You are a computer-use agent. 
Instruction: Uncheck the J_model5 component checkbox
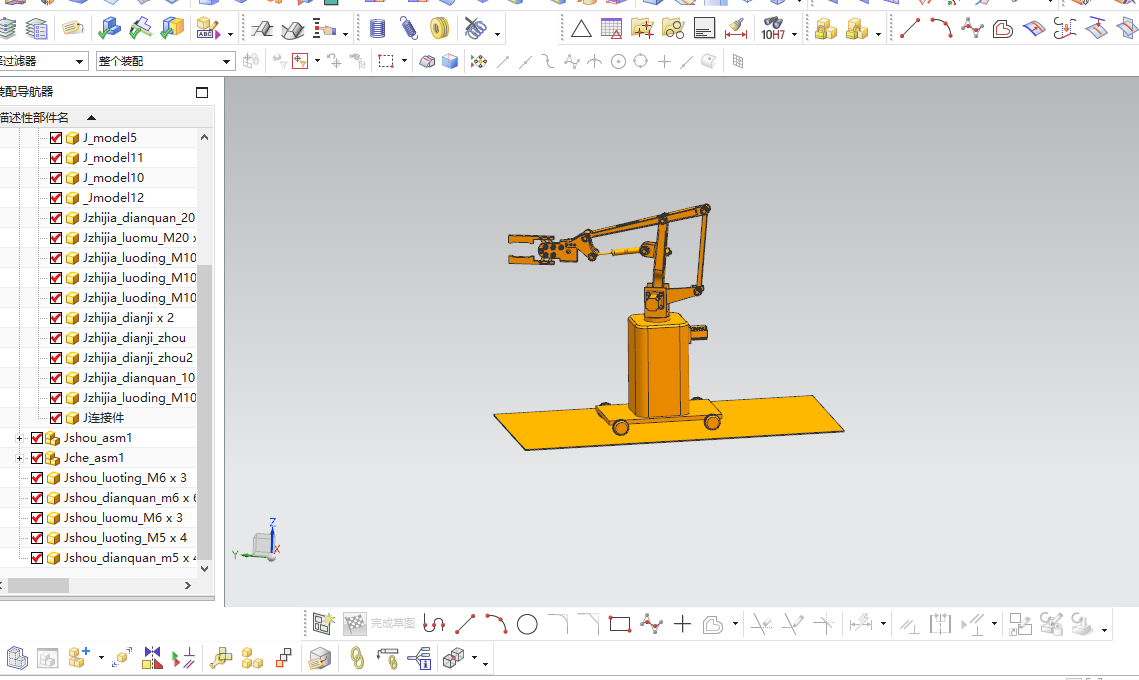pyautogui.click(x=56, y=137)
